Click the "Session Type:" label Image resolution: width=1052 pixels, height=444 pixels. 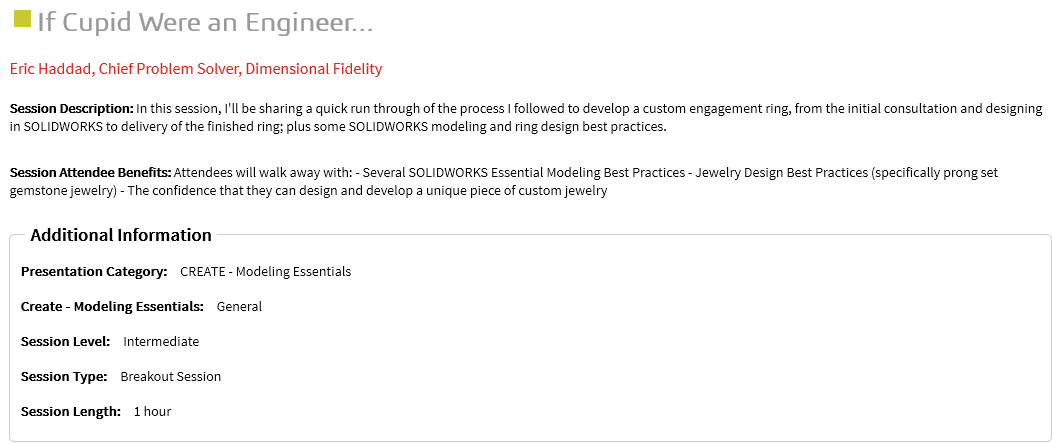pyautogui.click(x=64, y=377)
